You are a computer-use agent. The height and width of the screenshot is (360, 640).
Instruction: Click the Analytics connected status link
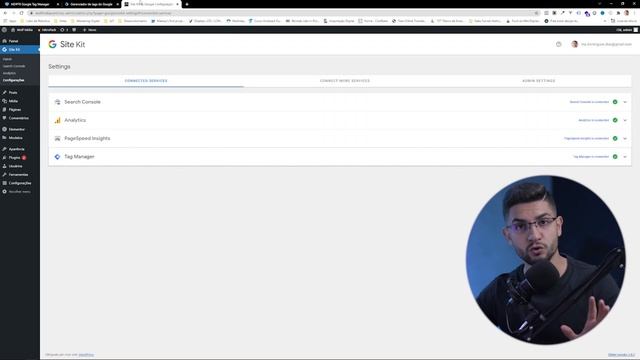point(593,120)
